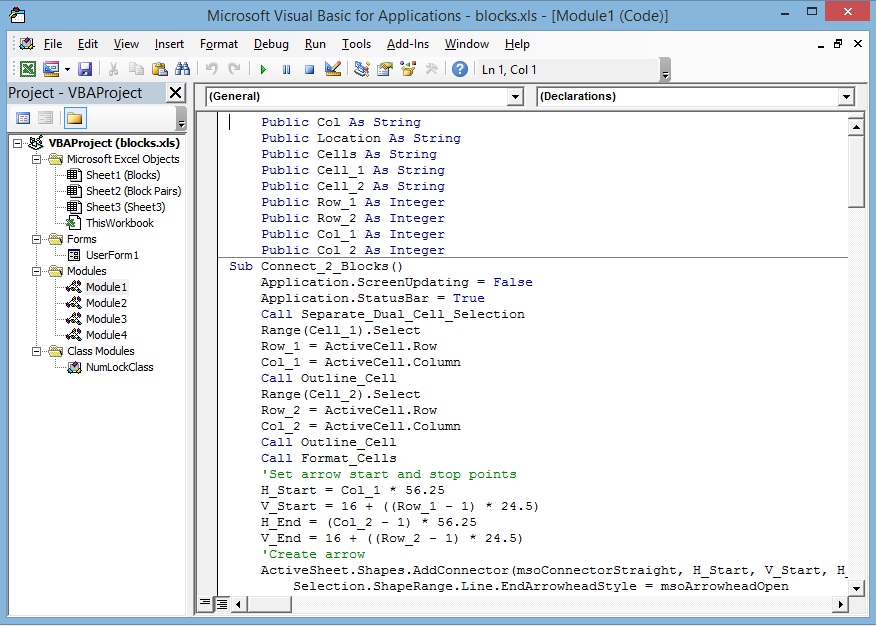This screenshot has height=626, width=876.
Task: Click the Break pause button
Action: pos(287,70)
